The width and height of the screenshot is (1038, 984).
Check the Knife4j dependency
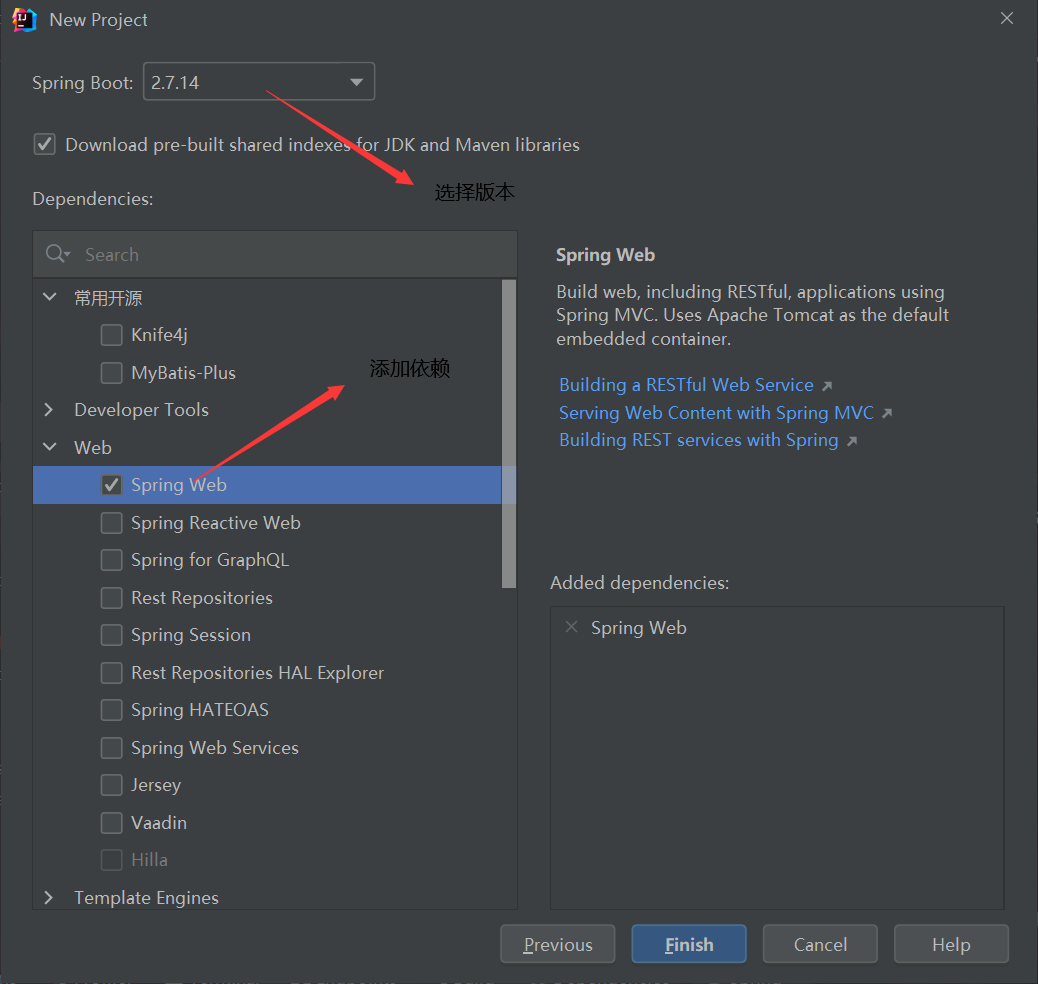click(x=111, y=334)
